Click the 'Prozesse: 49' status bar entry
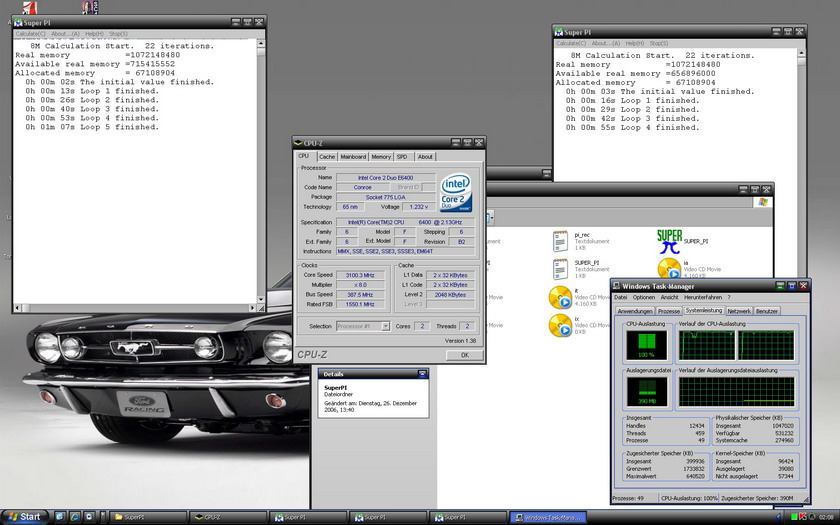 coord(628,499)
